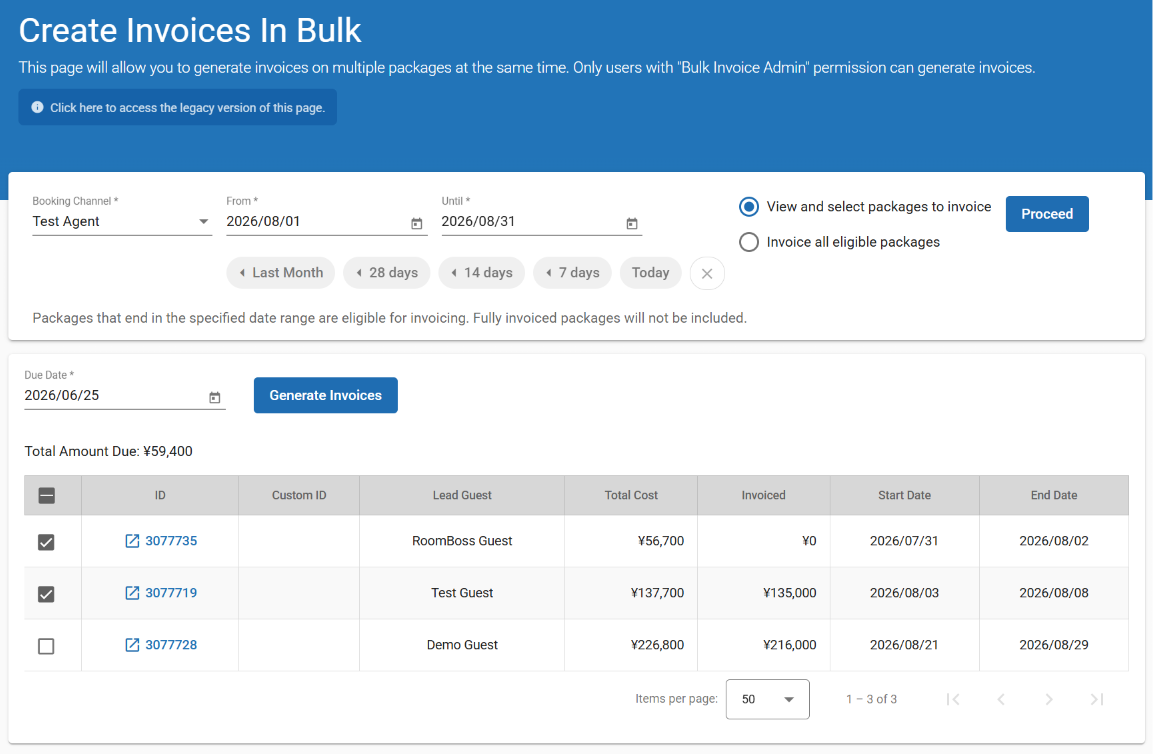
Task: Apply the 28 days date preset
Action: pos(387,273)
